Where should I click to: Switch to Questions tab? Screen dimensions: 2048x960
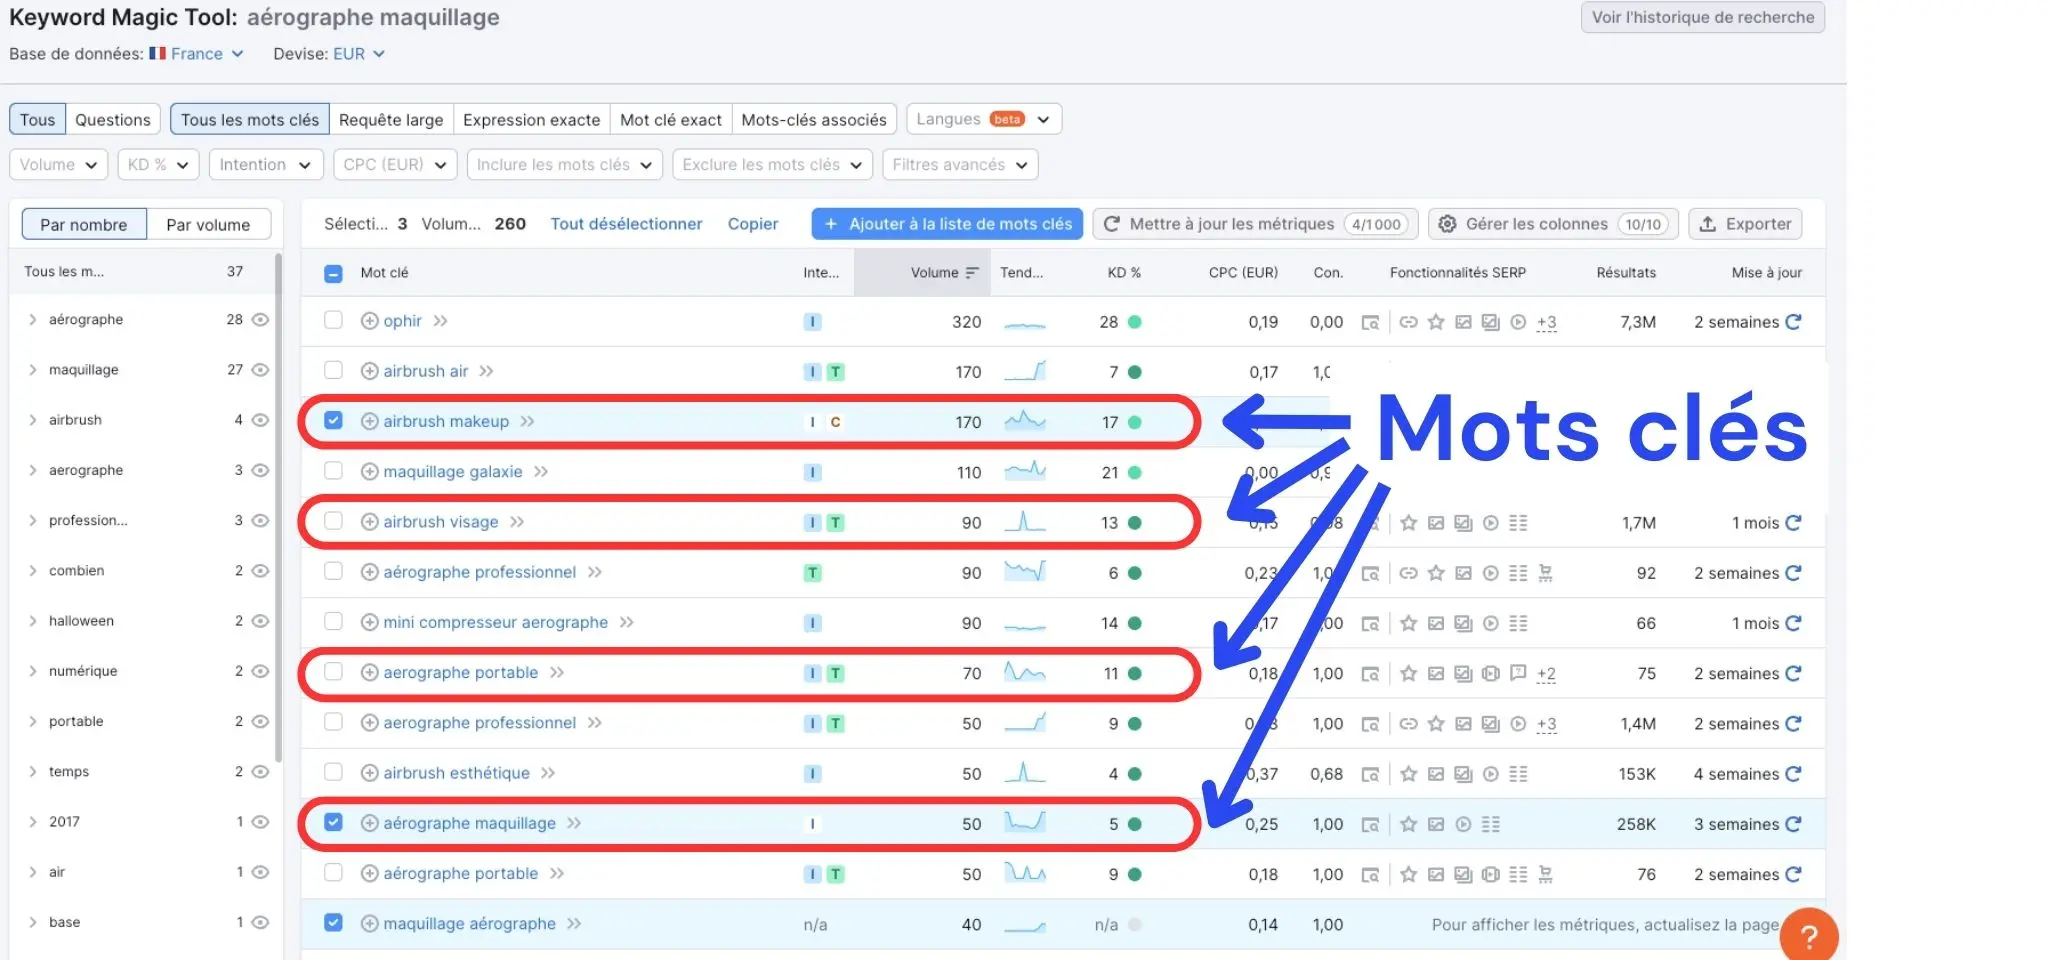pos(112,120)
